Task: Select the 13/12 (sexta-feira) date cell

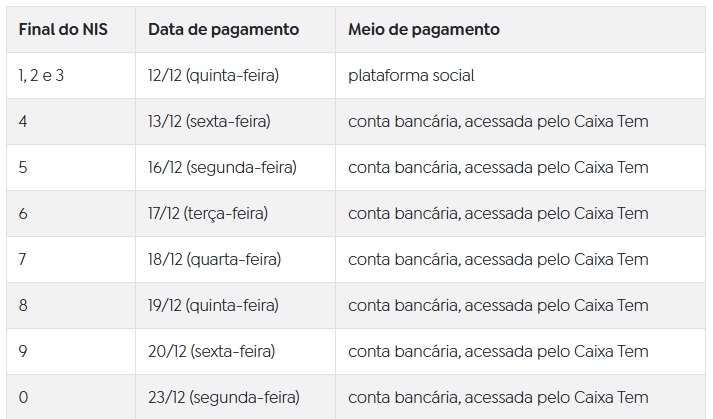Action: pos(209,122)
